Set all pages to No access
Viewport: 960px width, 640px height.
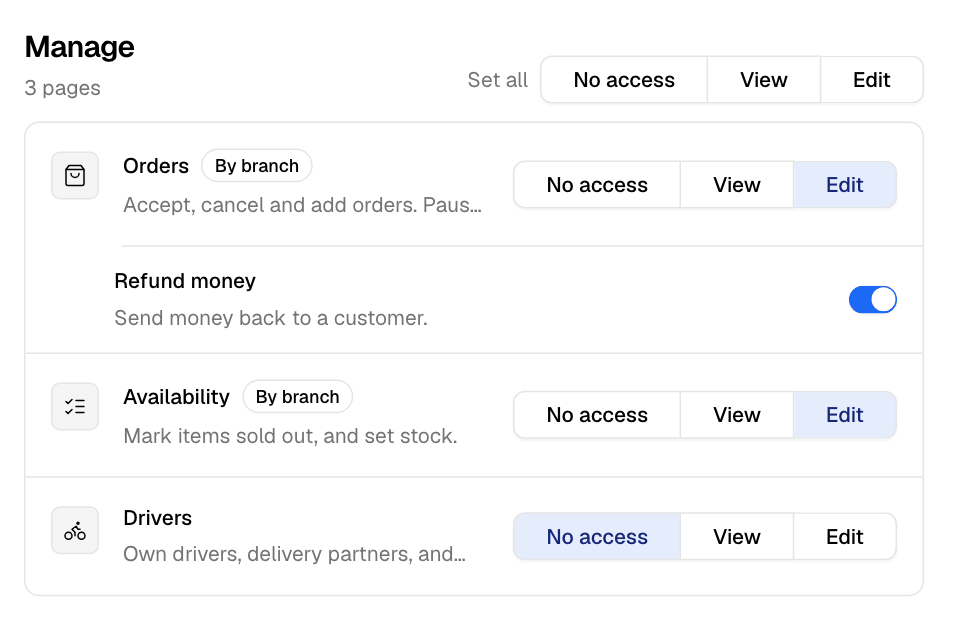tap(624, 80)
